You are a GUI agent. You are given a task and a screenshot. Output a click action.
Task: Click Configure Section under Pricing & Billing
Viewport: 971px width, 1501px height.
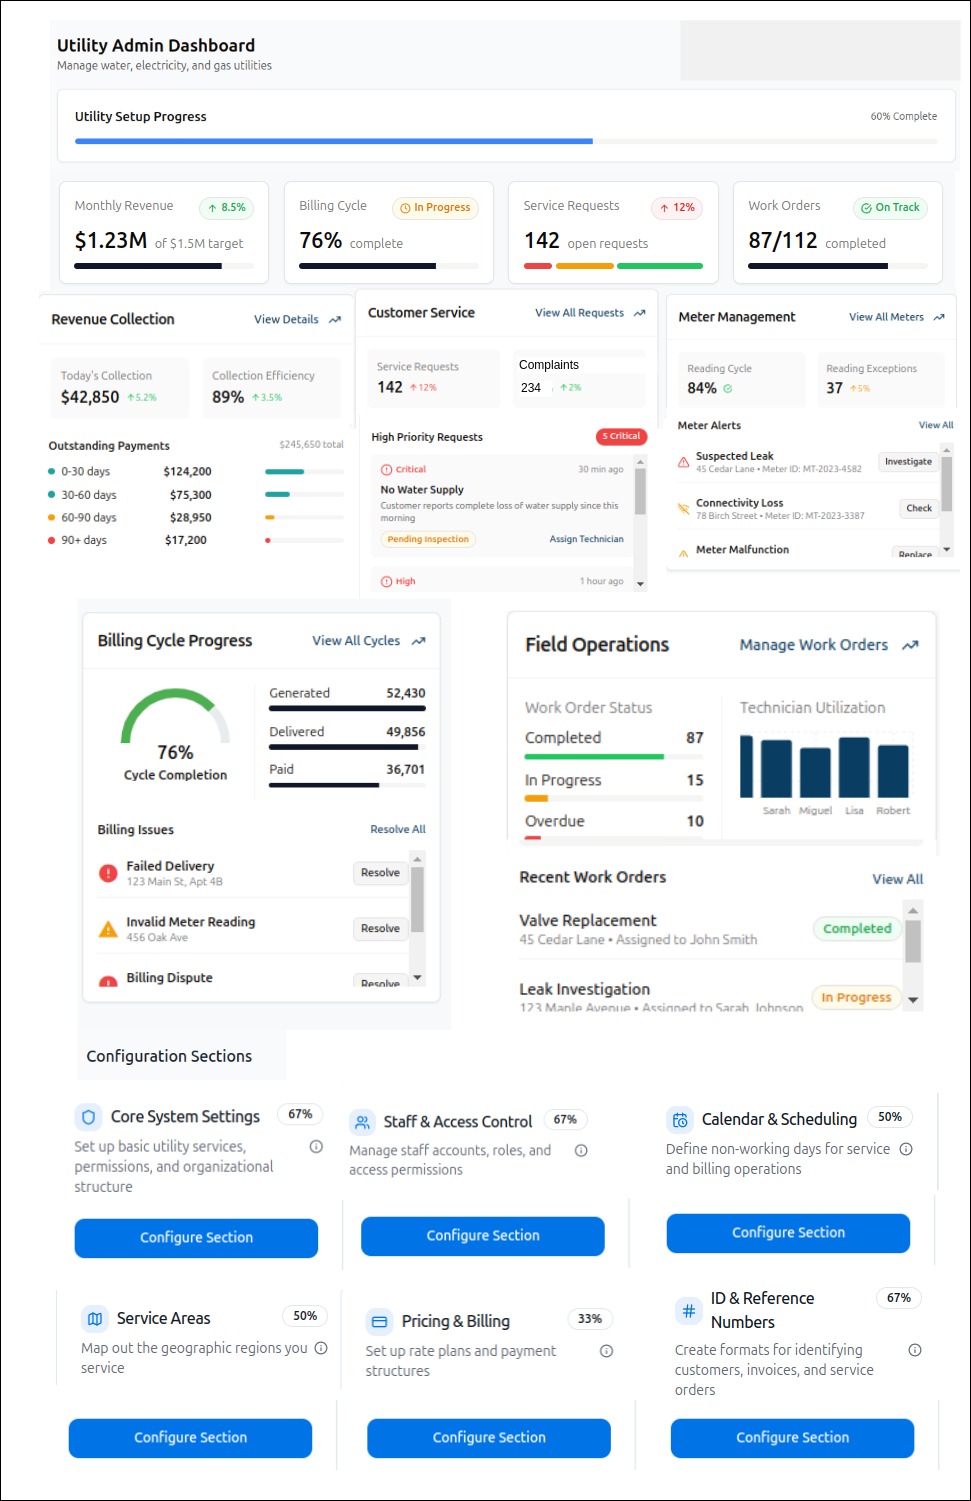click(489, 1438)
